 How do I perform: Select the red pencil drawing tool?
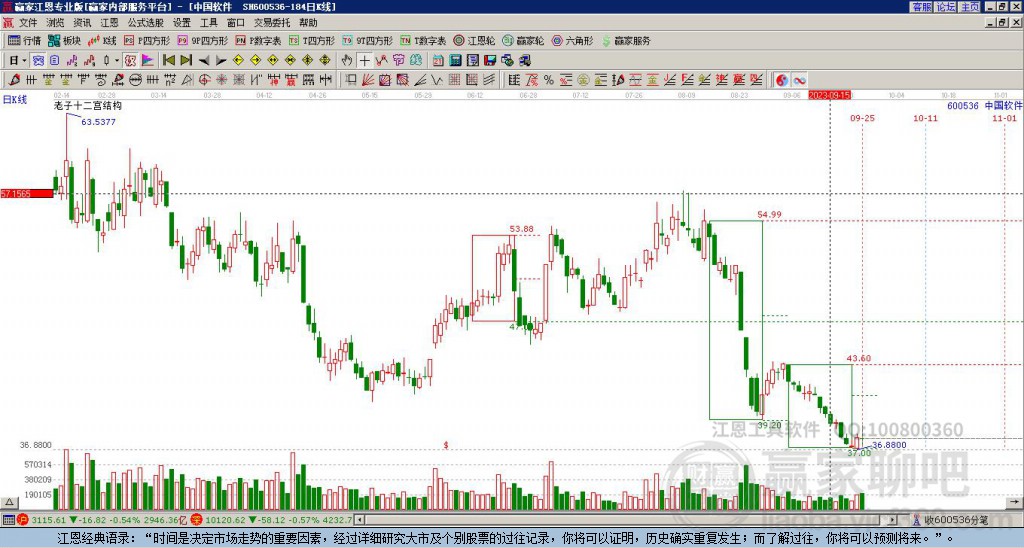coord(14,80)
